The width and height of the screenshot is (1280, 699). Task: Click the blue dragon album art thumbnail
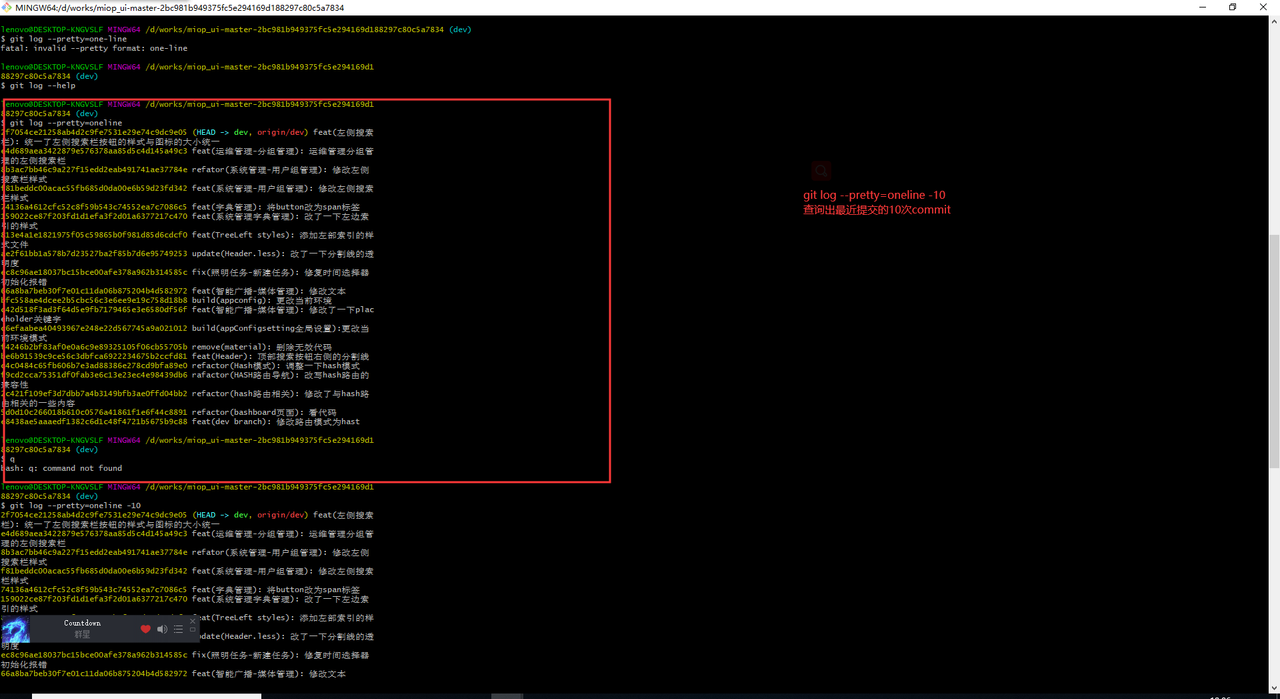[x=15, y=630]
